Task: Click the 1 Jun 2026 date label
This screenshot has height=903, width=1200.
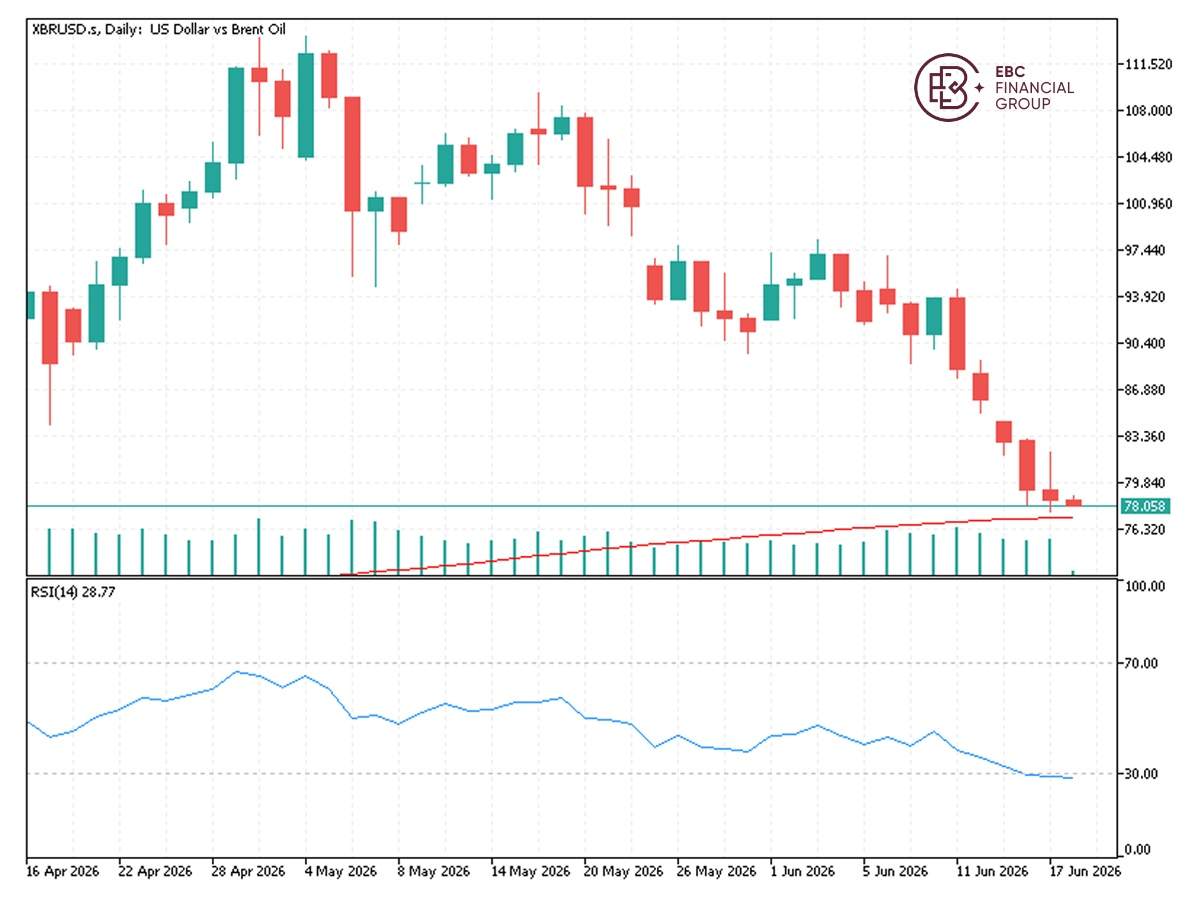Action: click(804, 872)
